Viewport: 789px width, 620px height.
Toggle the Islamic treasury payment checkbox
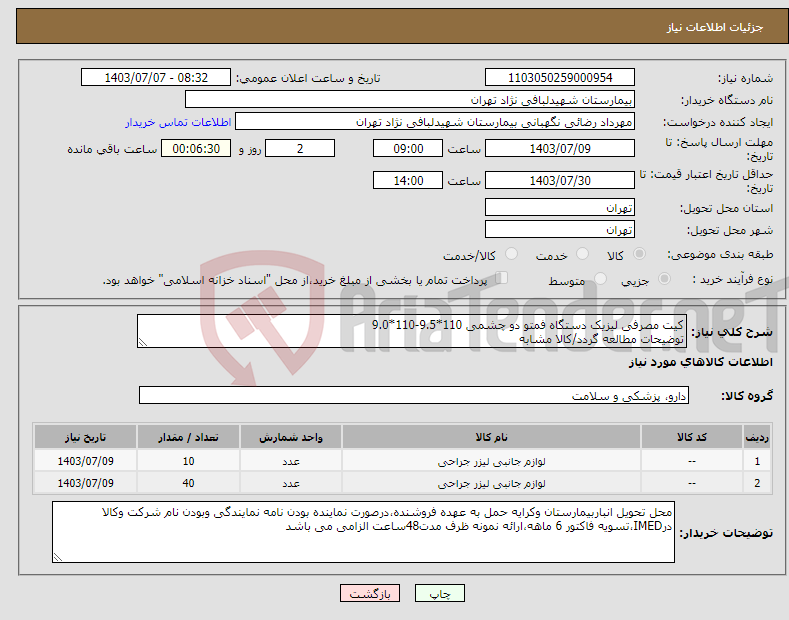502,278
